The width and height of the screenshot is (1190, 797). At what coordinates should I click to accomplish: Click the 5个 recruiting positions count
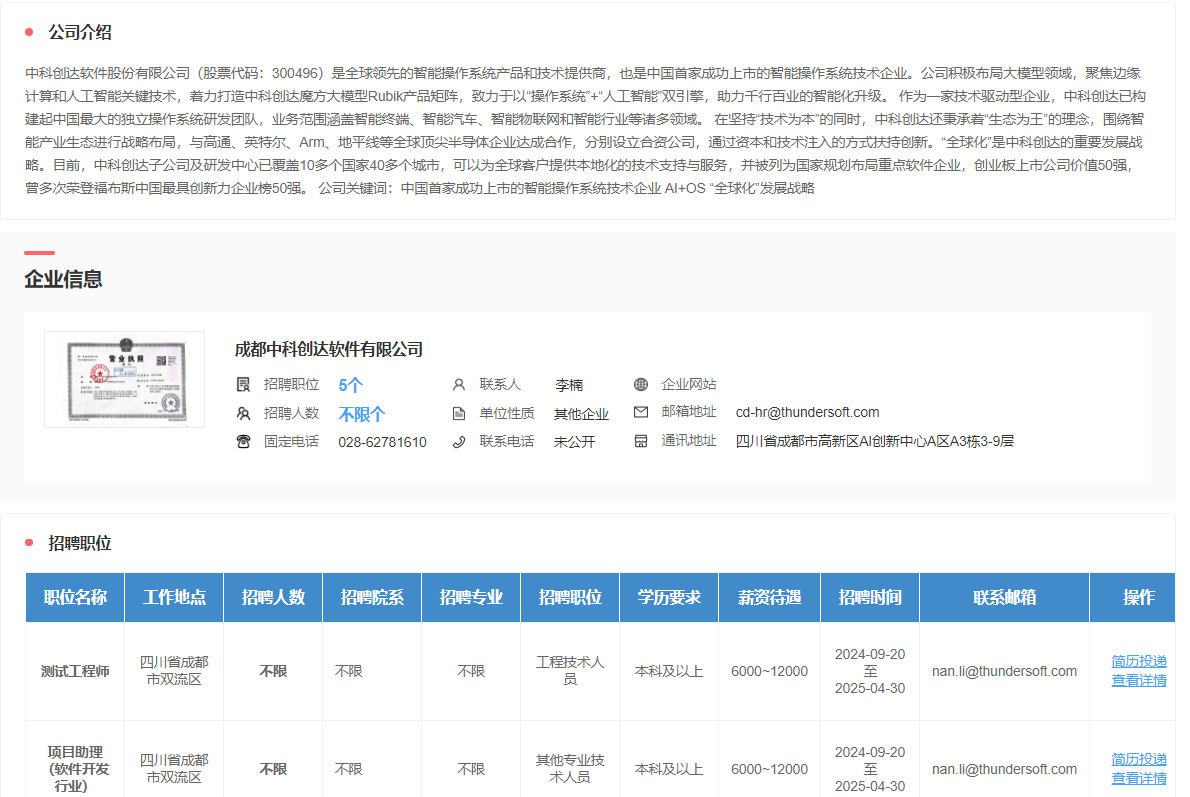point(351,386)
